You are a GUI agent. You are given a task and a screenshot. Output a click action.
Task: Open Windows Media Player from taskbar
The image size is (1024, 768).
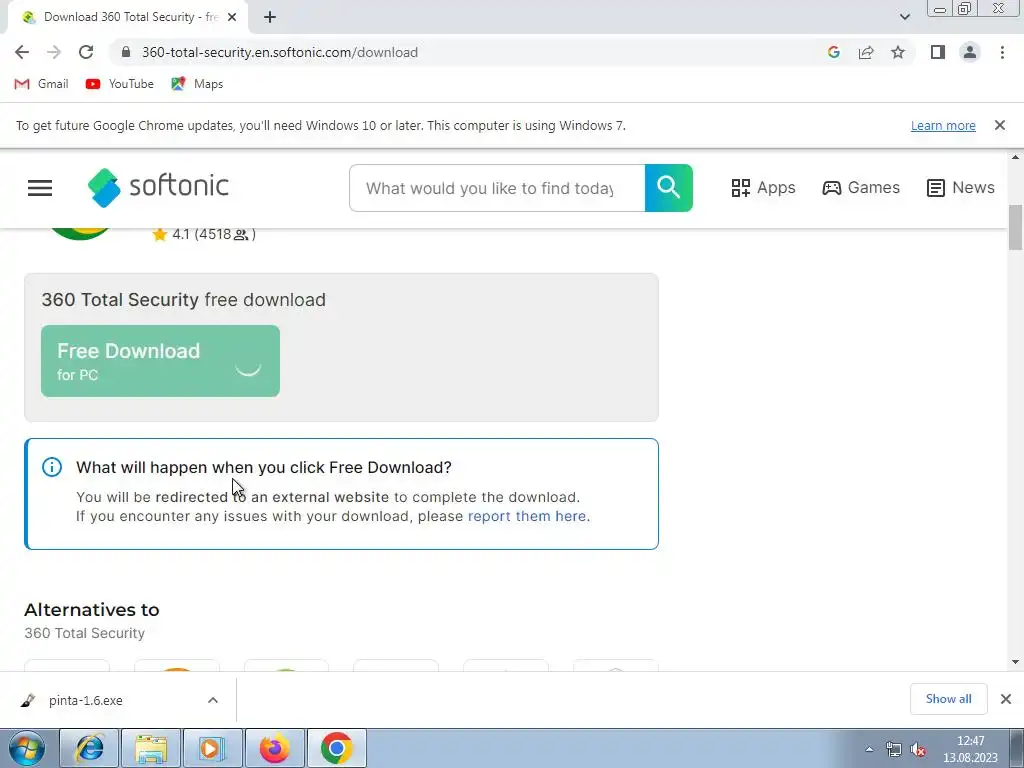213,748
